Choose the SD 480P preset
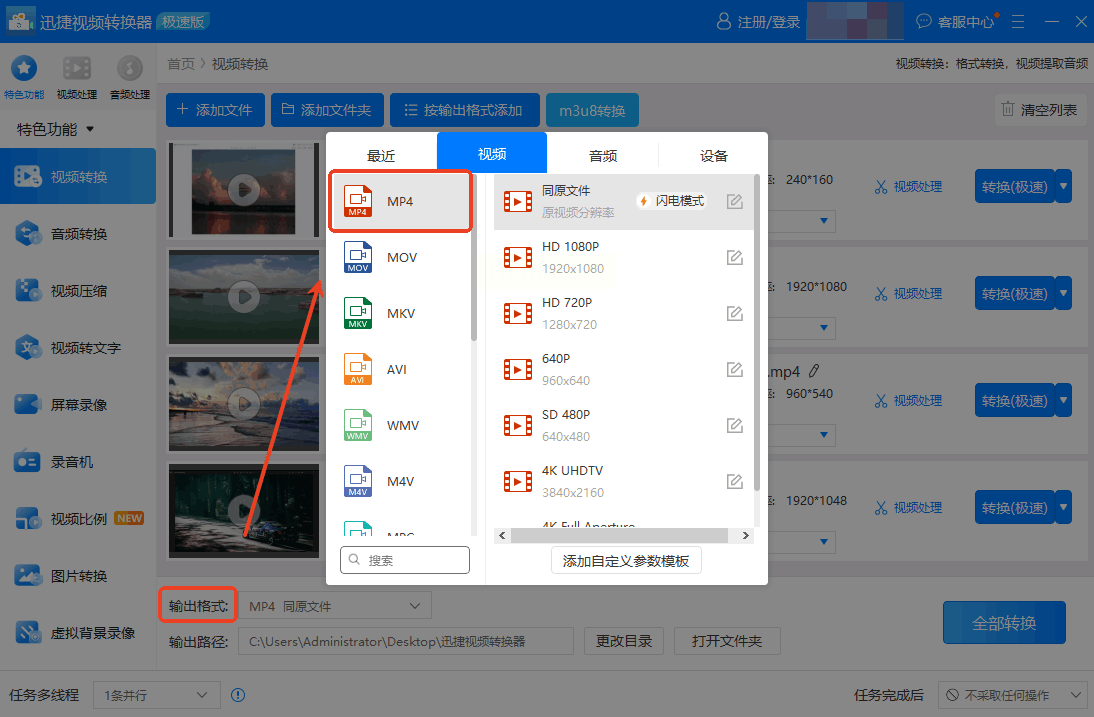 624,425
